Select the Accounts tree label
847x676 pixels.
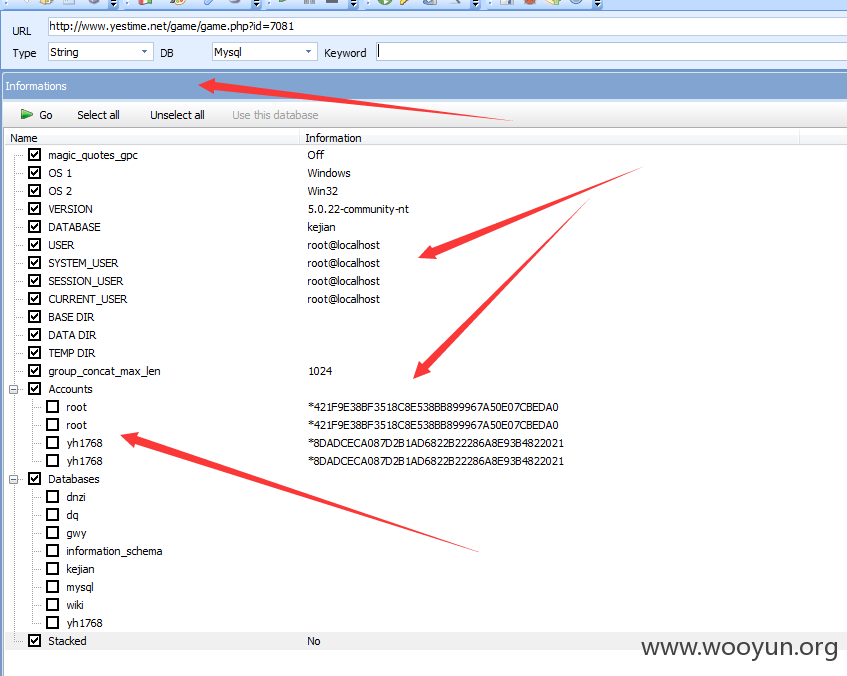tap(70, 389)
